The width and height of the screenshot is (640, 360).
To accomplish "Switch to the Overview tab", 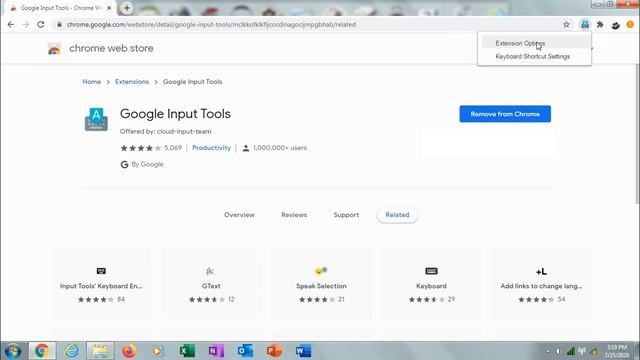I will click(239, 215).
